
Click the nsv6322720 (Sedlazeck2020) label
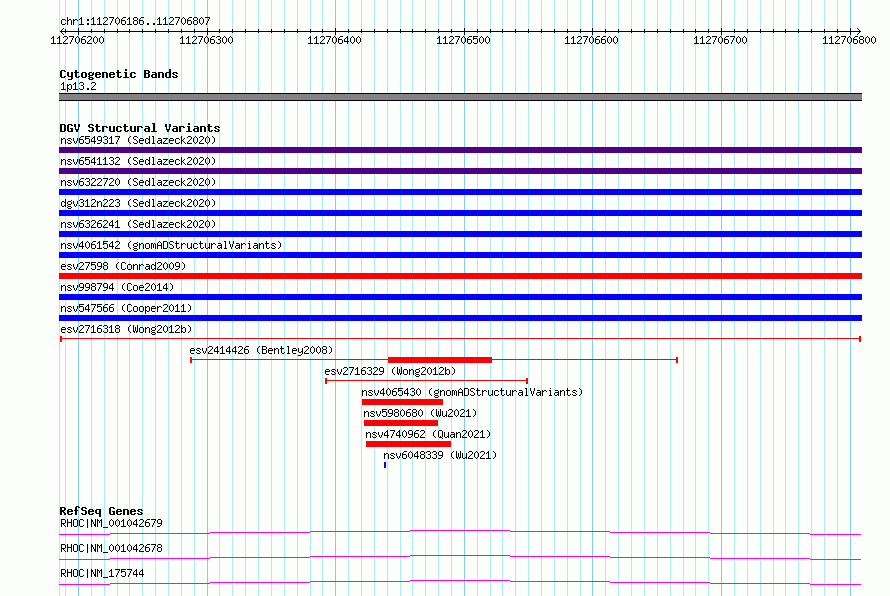click(138, 182)
